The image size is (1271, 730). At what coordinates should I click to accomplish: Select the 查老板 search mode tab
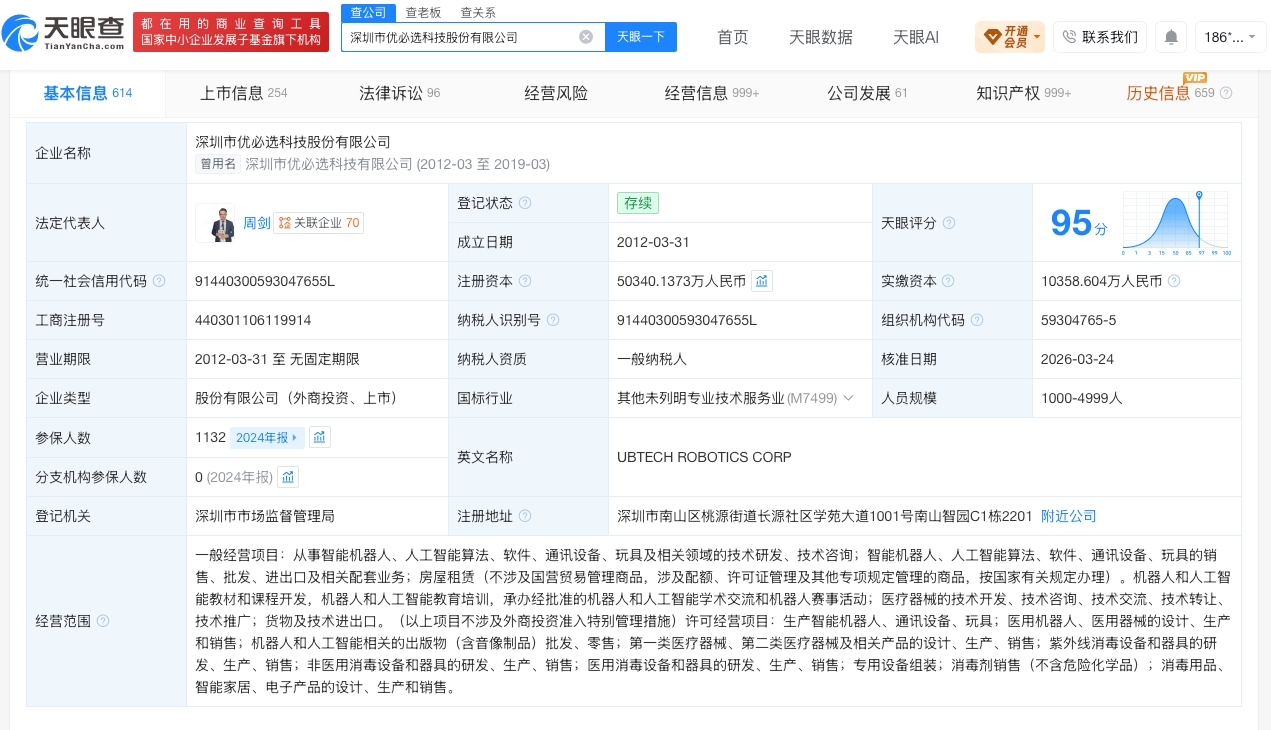point(422,13)
